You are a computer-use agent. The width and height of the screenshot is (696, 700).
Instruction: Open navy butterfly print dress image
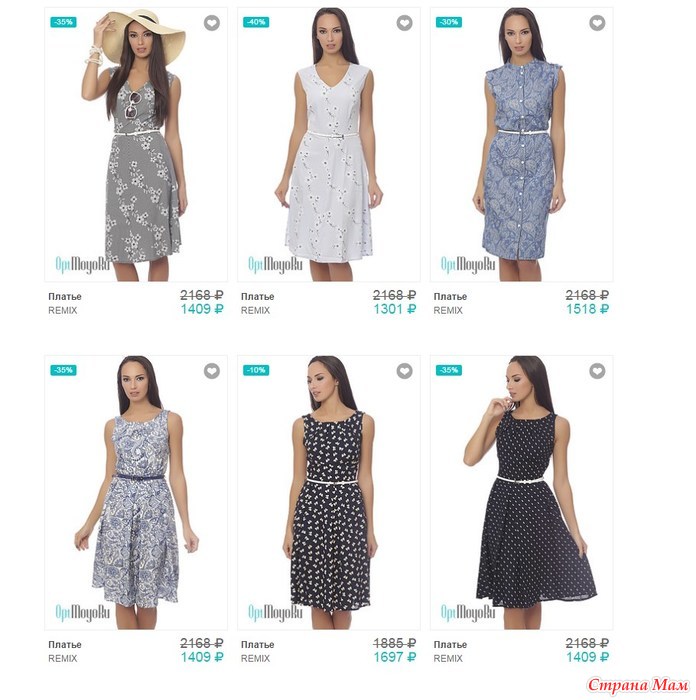(x=329, y=492)
